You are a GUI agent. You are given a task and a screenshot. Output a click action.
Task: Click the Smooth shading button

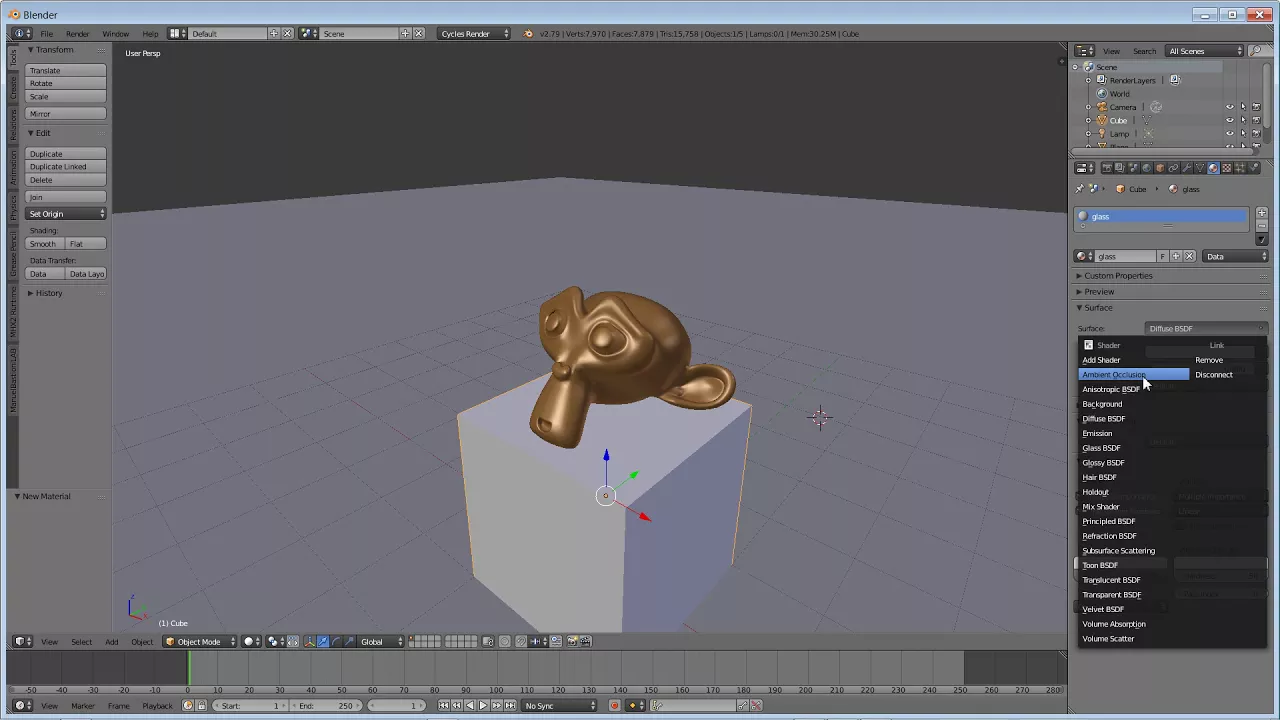tap(44, 244)
